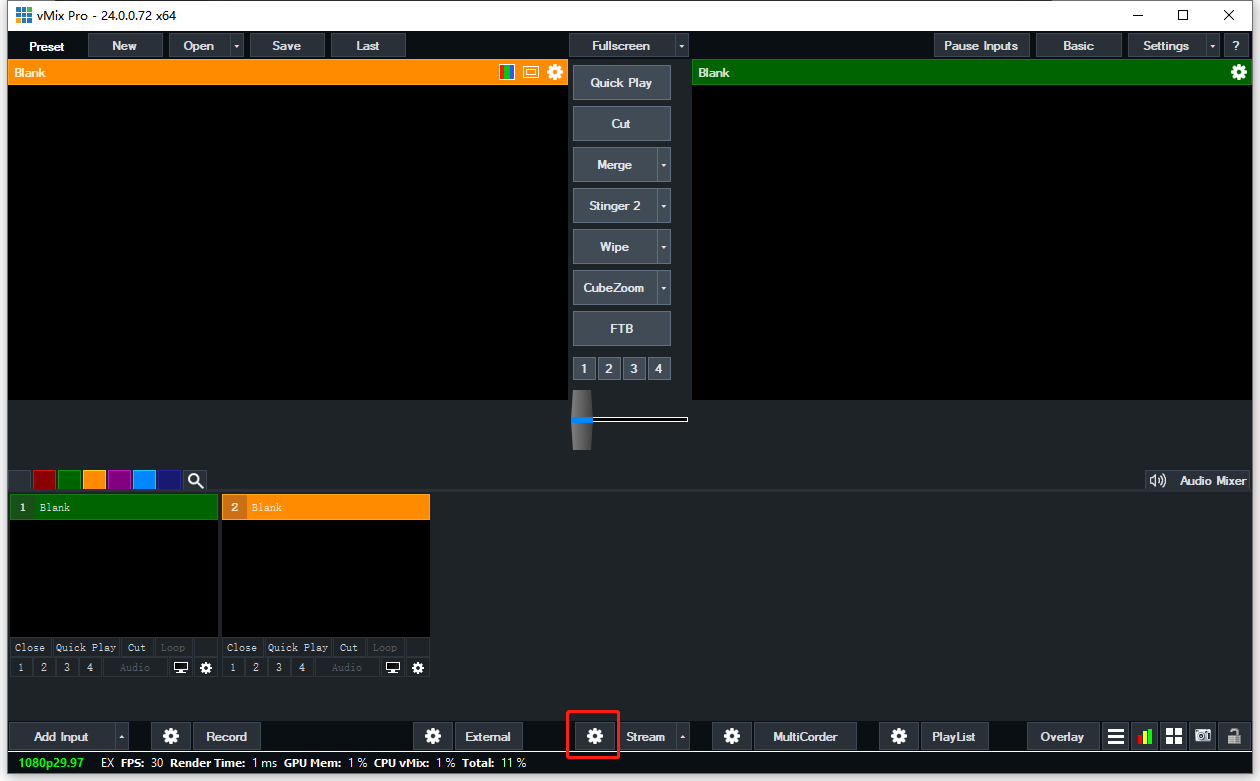Click the Last preset button
The image size is (1260, 781).
(368, 45)
